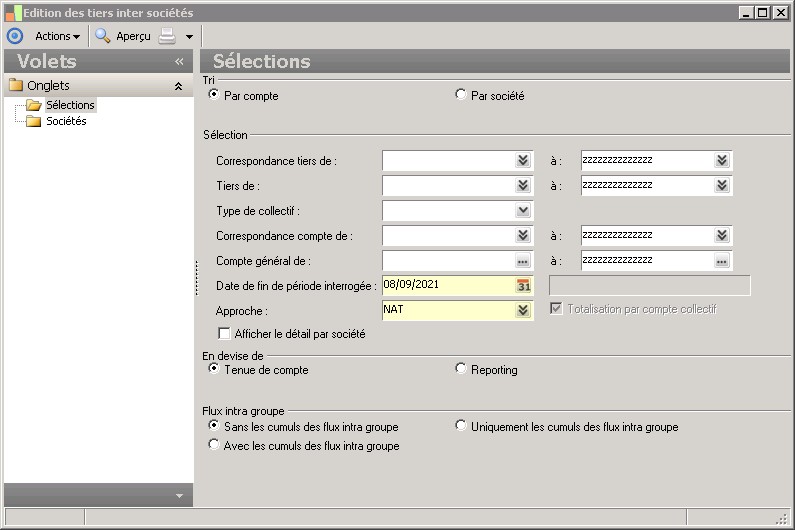This screenshot has height=530, width=795.
Task: Click the Compte général 'à' browse button
Action: click(x=722, y=261)
